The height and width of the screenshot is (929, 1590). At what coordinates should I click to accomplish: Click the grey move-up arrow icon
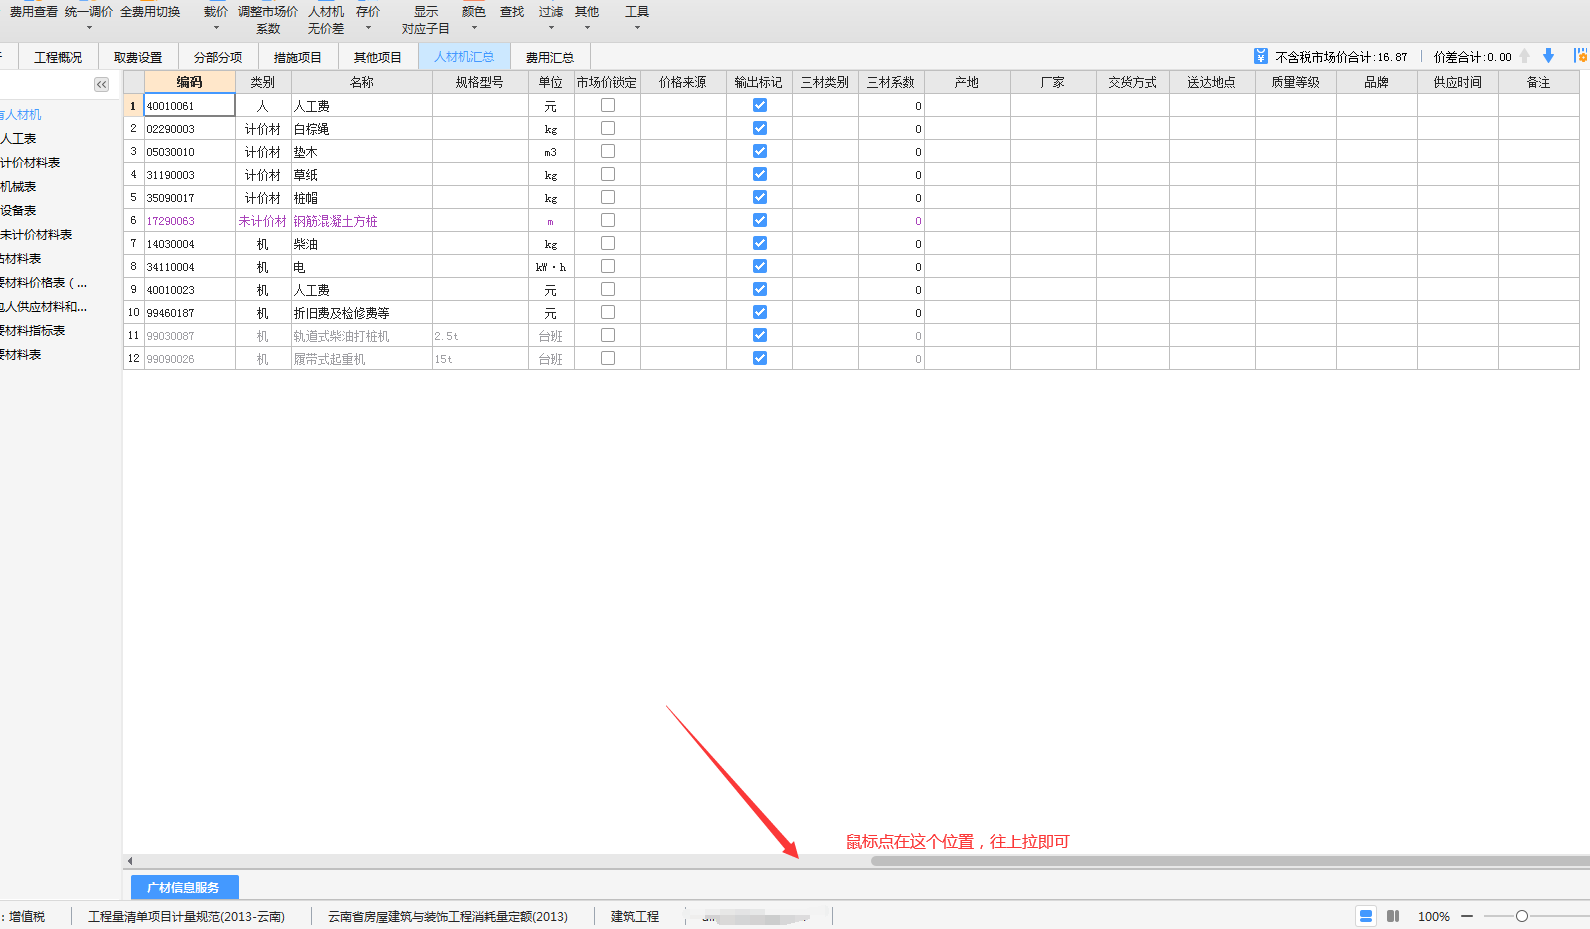click(x=1524, y=56)
